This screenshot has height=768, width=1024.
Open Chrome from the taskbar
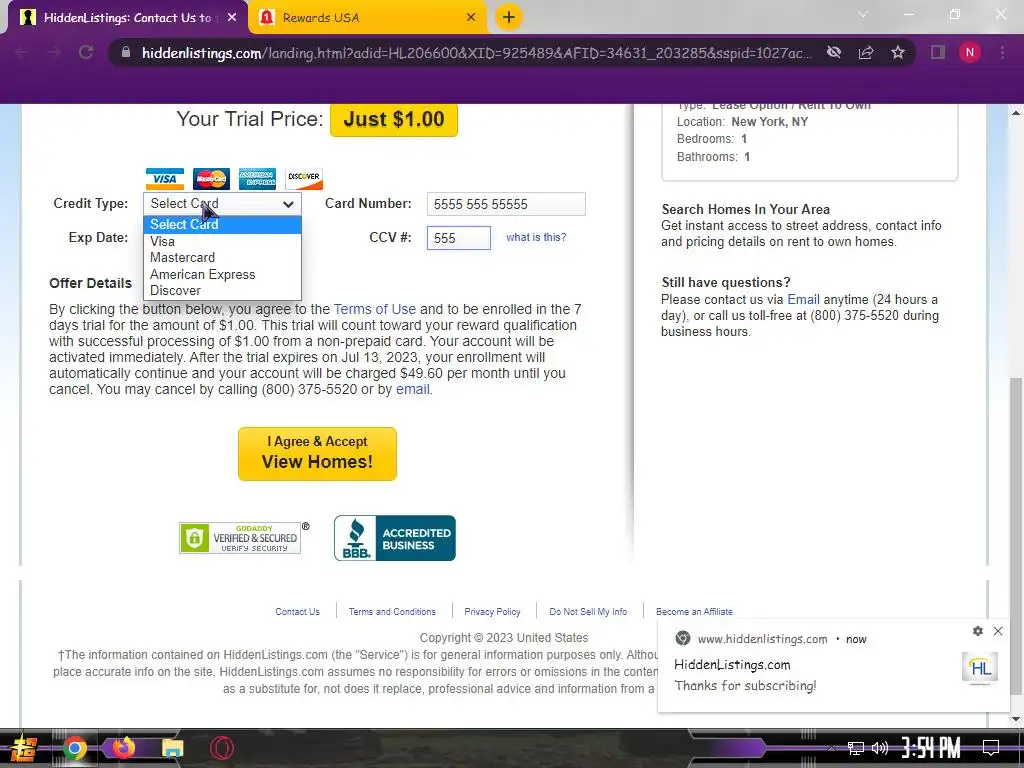tap(74, 748)
